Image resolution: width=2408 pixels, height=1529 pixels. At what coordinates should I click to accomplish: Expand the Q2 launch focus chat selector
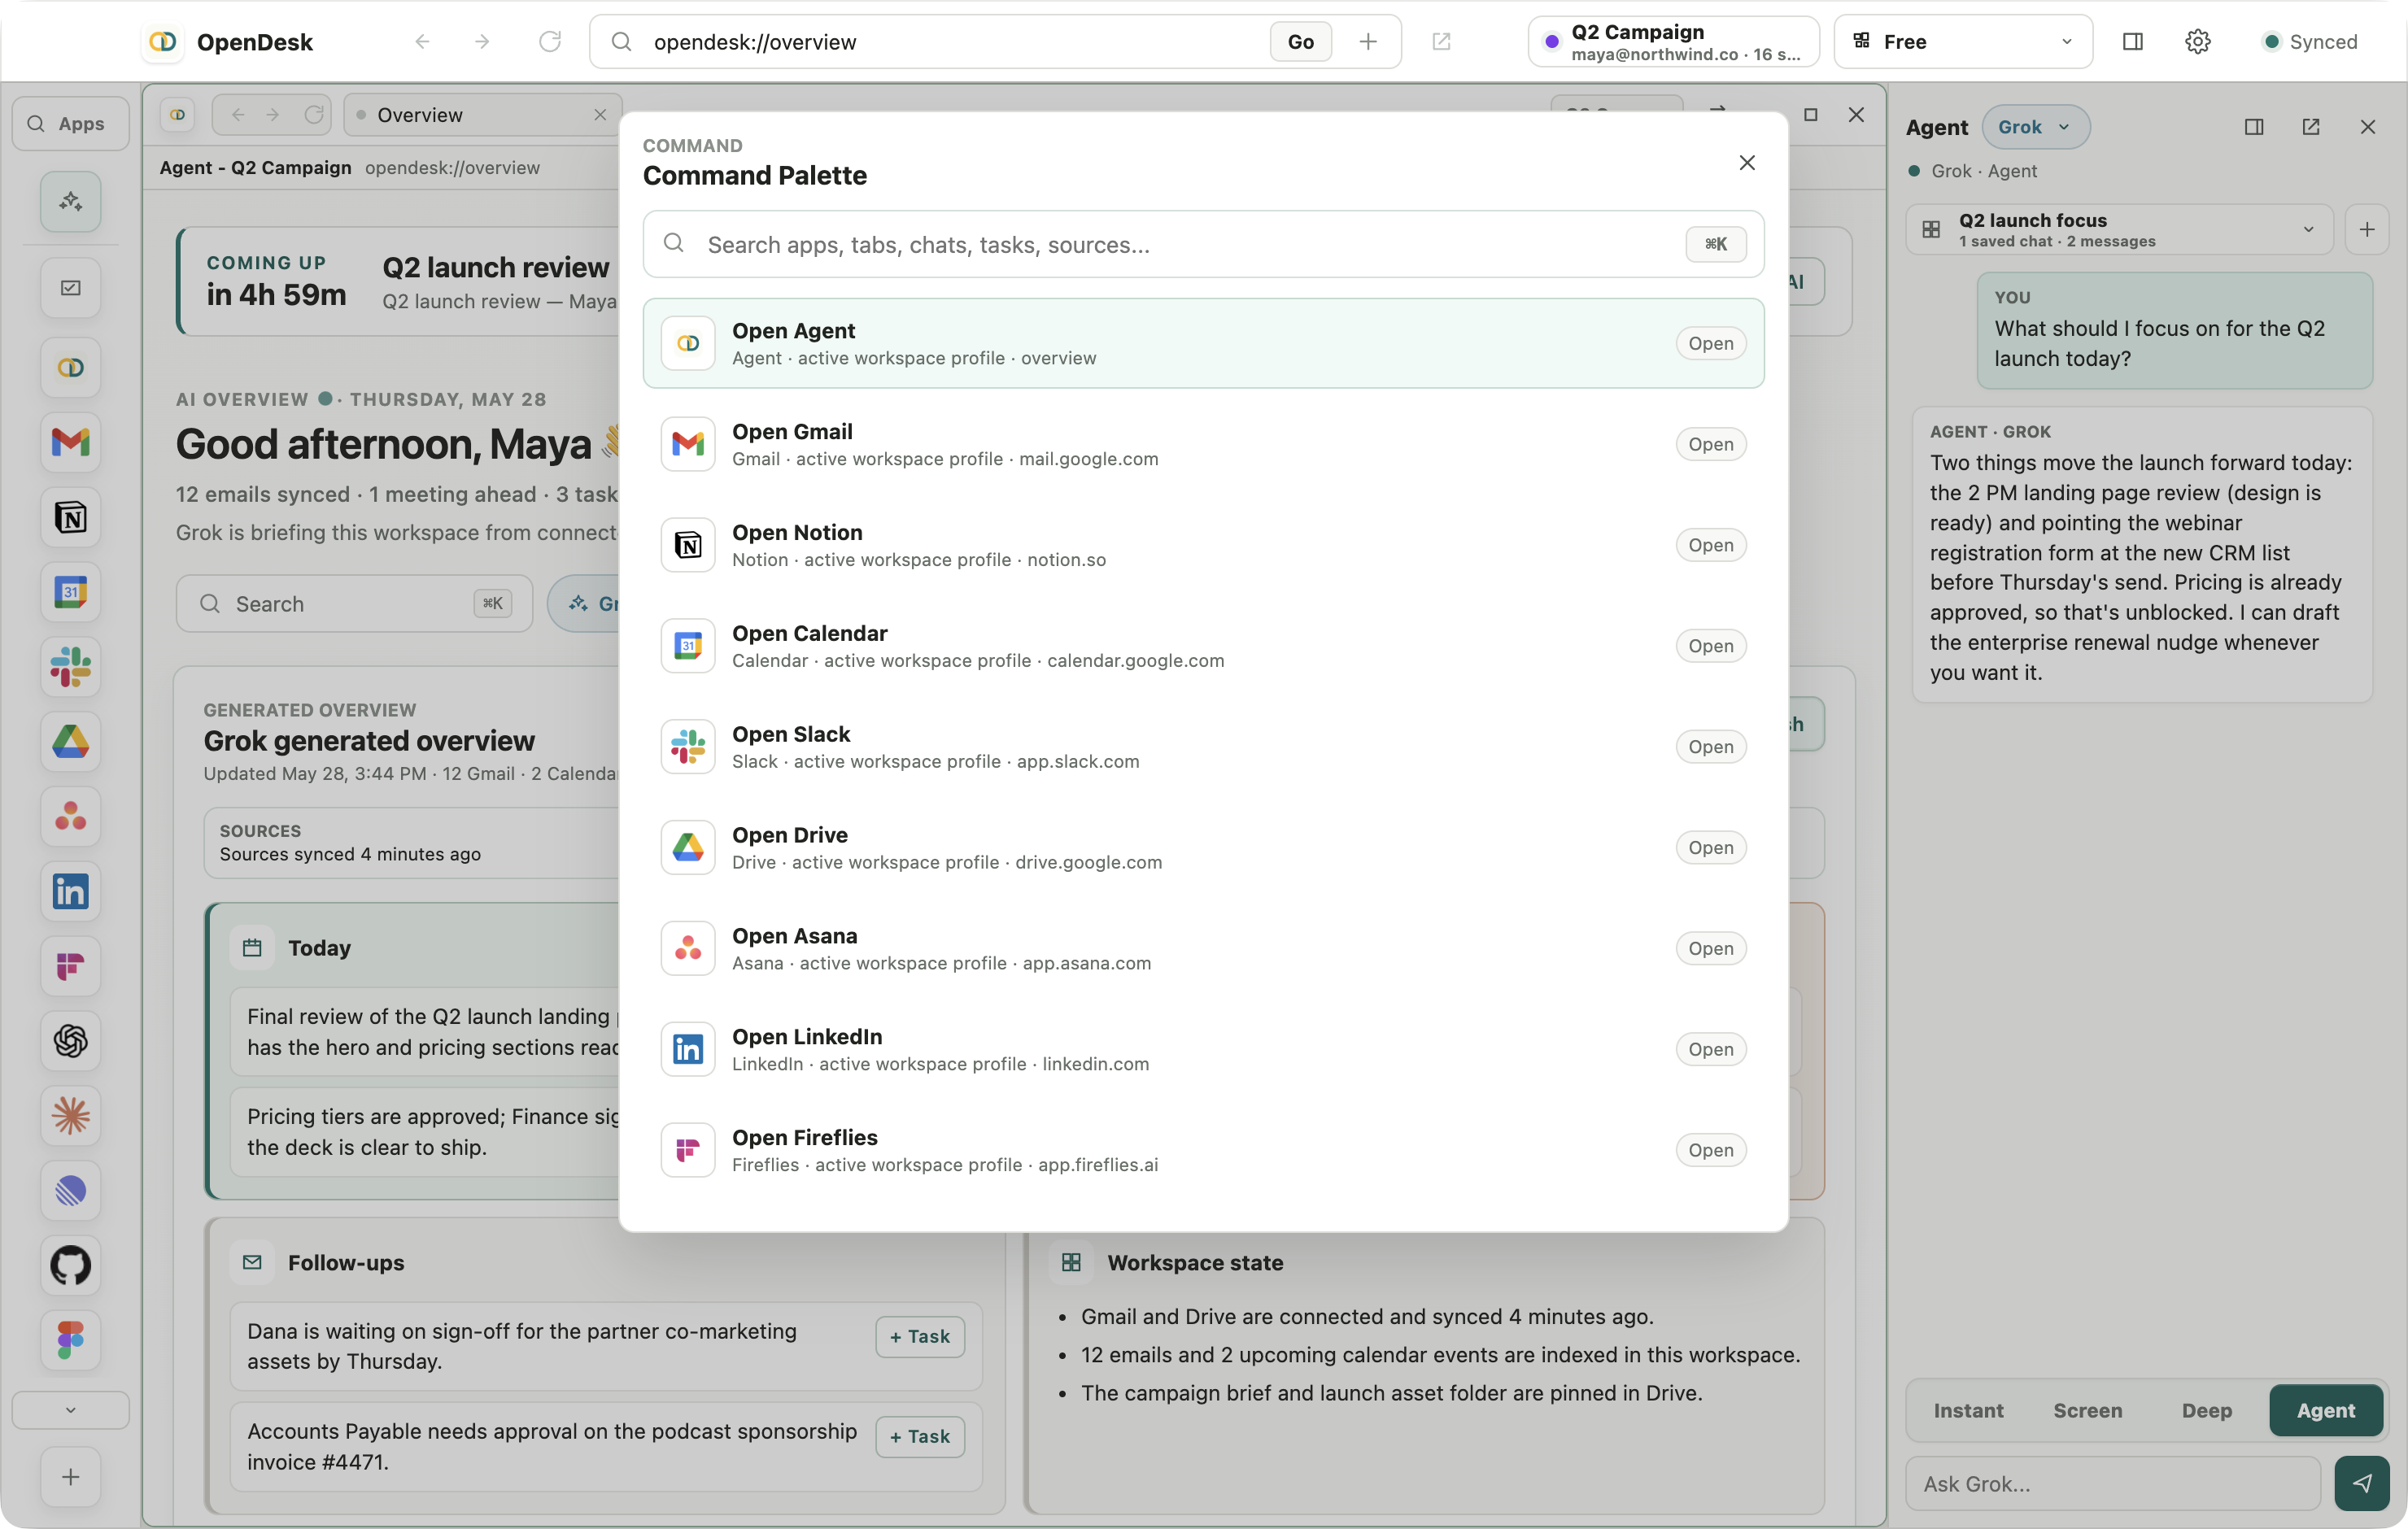(2119, 230)
